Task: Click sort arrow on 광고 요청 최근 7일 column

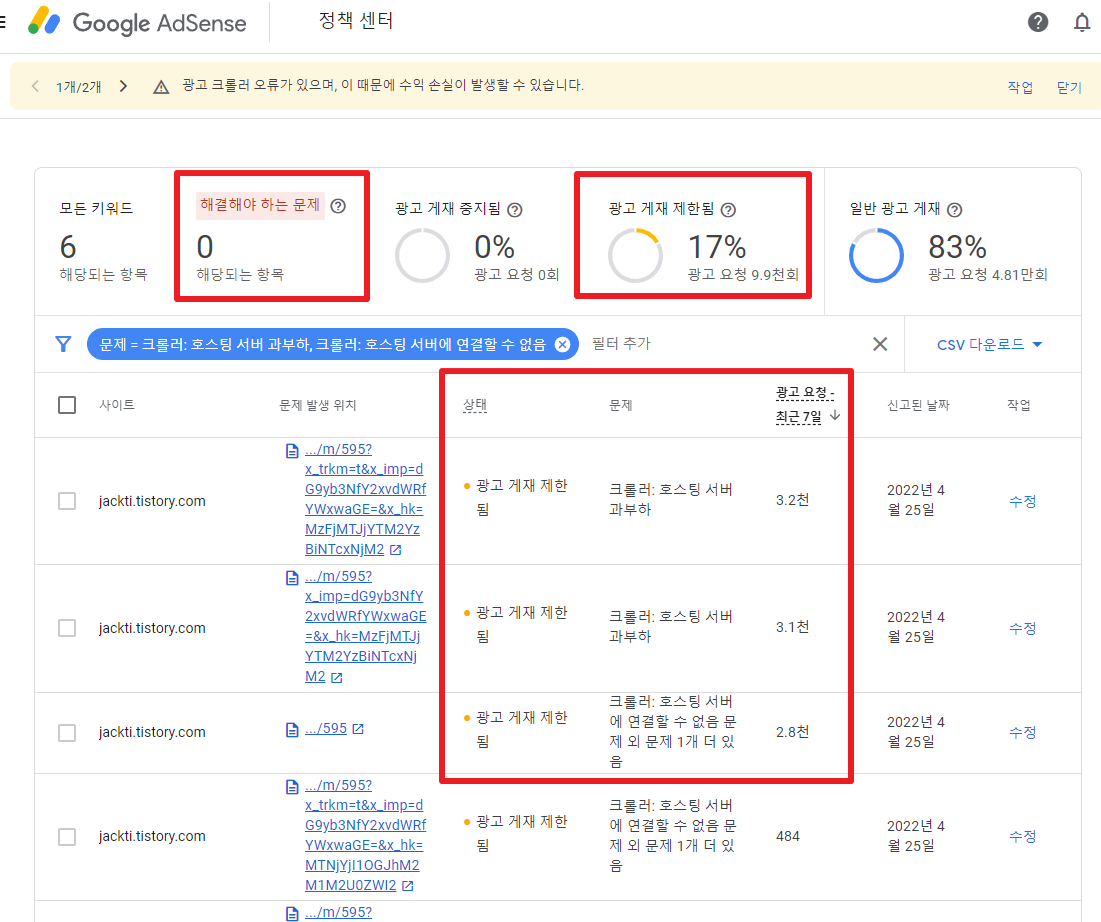Action: point(835,416)
